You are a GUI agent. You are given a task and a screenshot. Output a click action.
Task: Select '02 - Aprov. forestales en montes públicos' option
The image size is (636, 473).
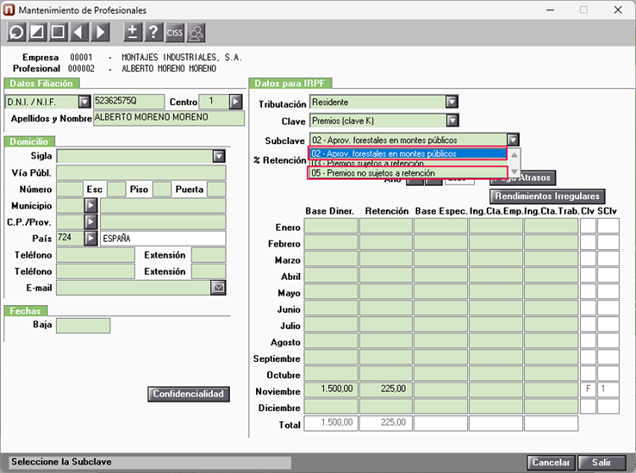pos(407,153)
